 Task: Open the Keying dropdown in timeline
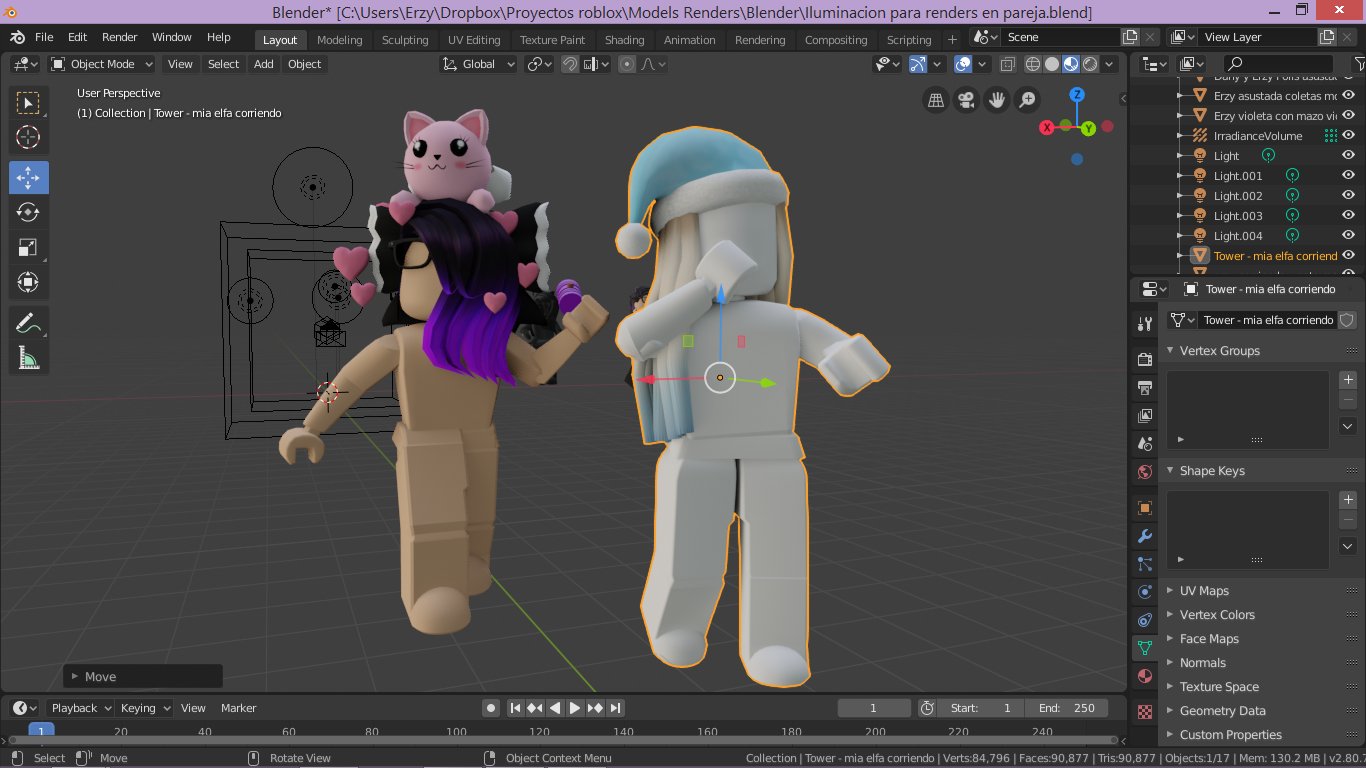tap(145, 708)
